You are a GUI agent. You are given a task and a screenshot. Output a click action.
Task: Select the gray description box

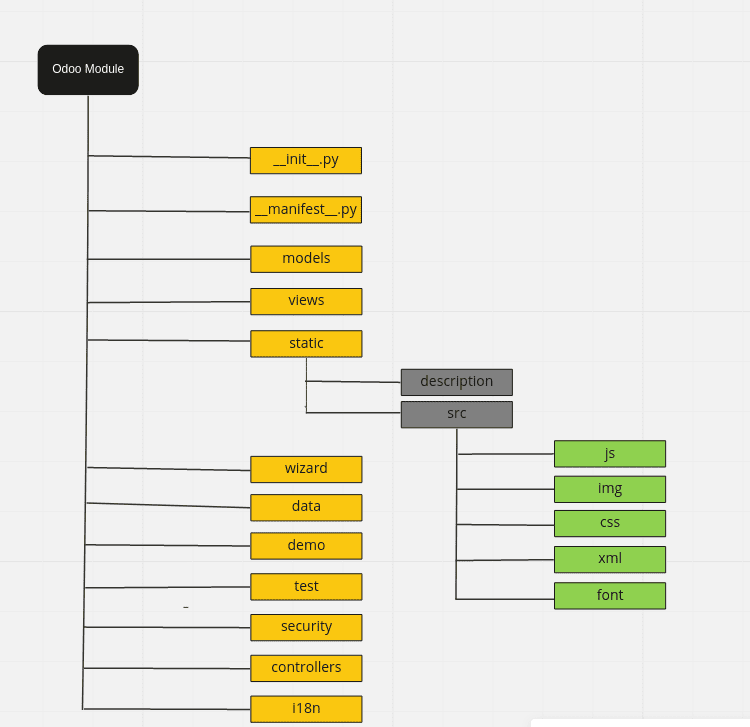pyautogui.click(x=457, y=382)
